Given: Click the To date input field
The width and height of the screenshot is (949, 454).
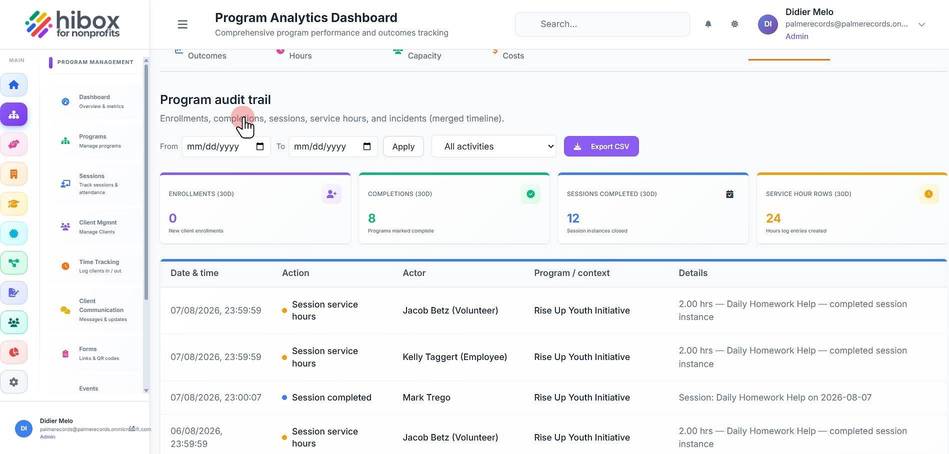Looking at the screenshot, I should click(x=333, y=146).
